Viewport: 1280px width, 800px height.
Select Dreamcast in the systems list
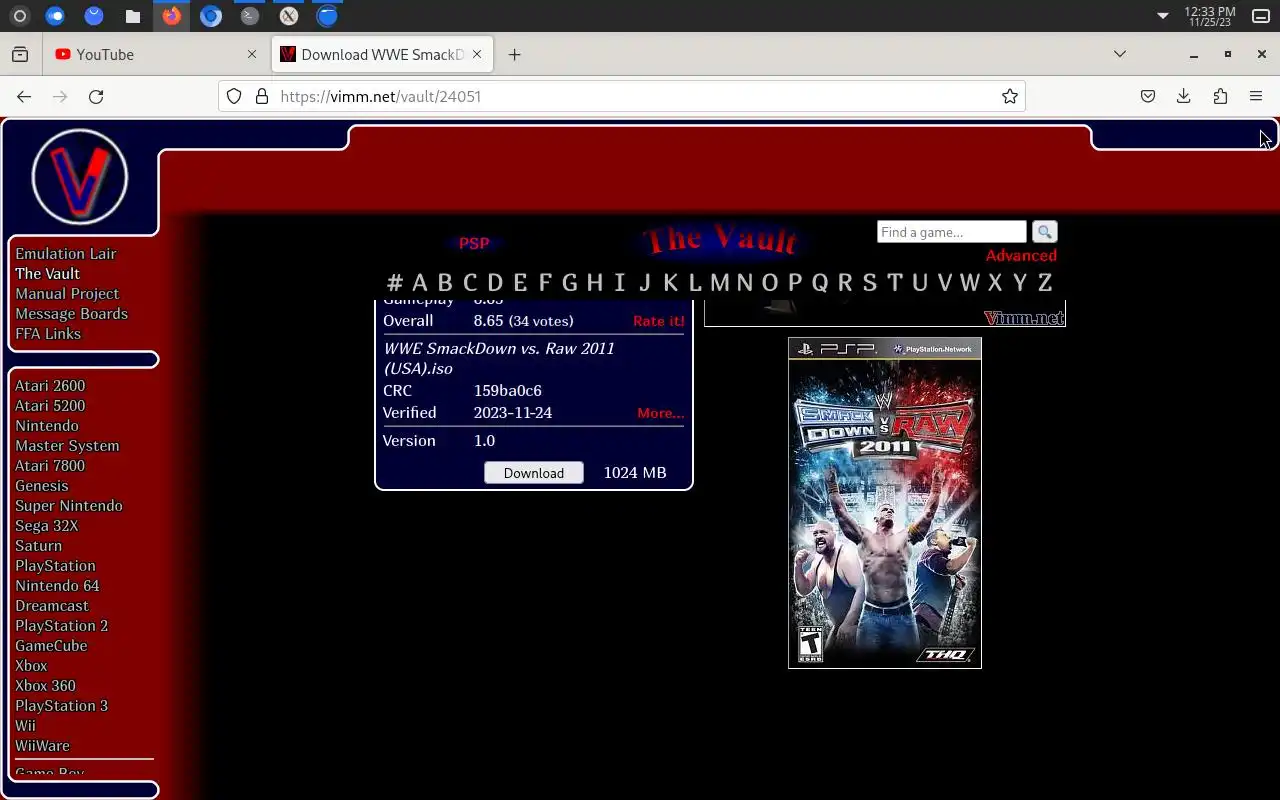point(52,606)
